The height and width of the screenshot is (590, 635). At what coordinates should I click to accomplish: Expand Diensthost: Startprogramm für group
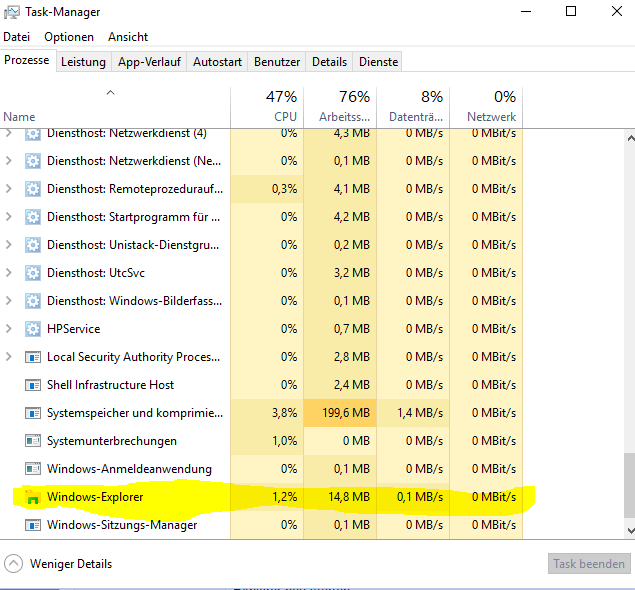pyautogui.click(x=9, y=217)
